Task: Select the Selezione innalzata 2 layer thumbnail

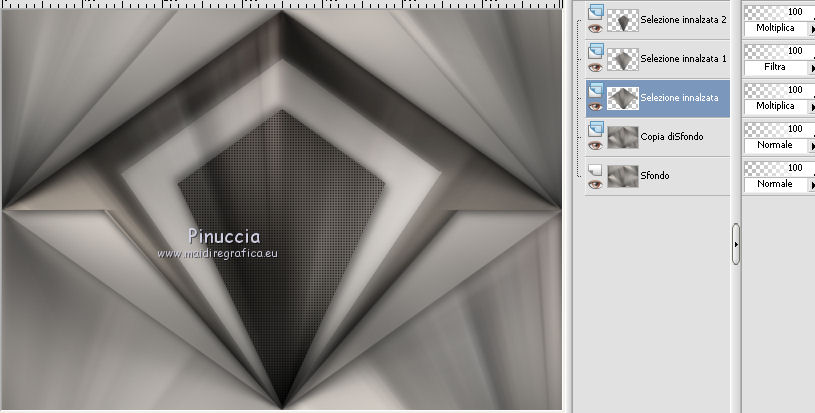Action: click(x=623, y=20)
